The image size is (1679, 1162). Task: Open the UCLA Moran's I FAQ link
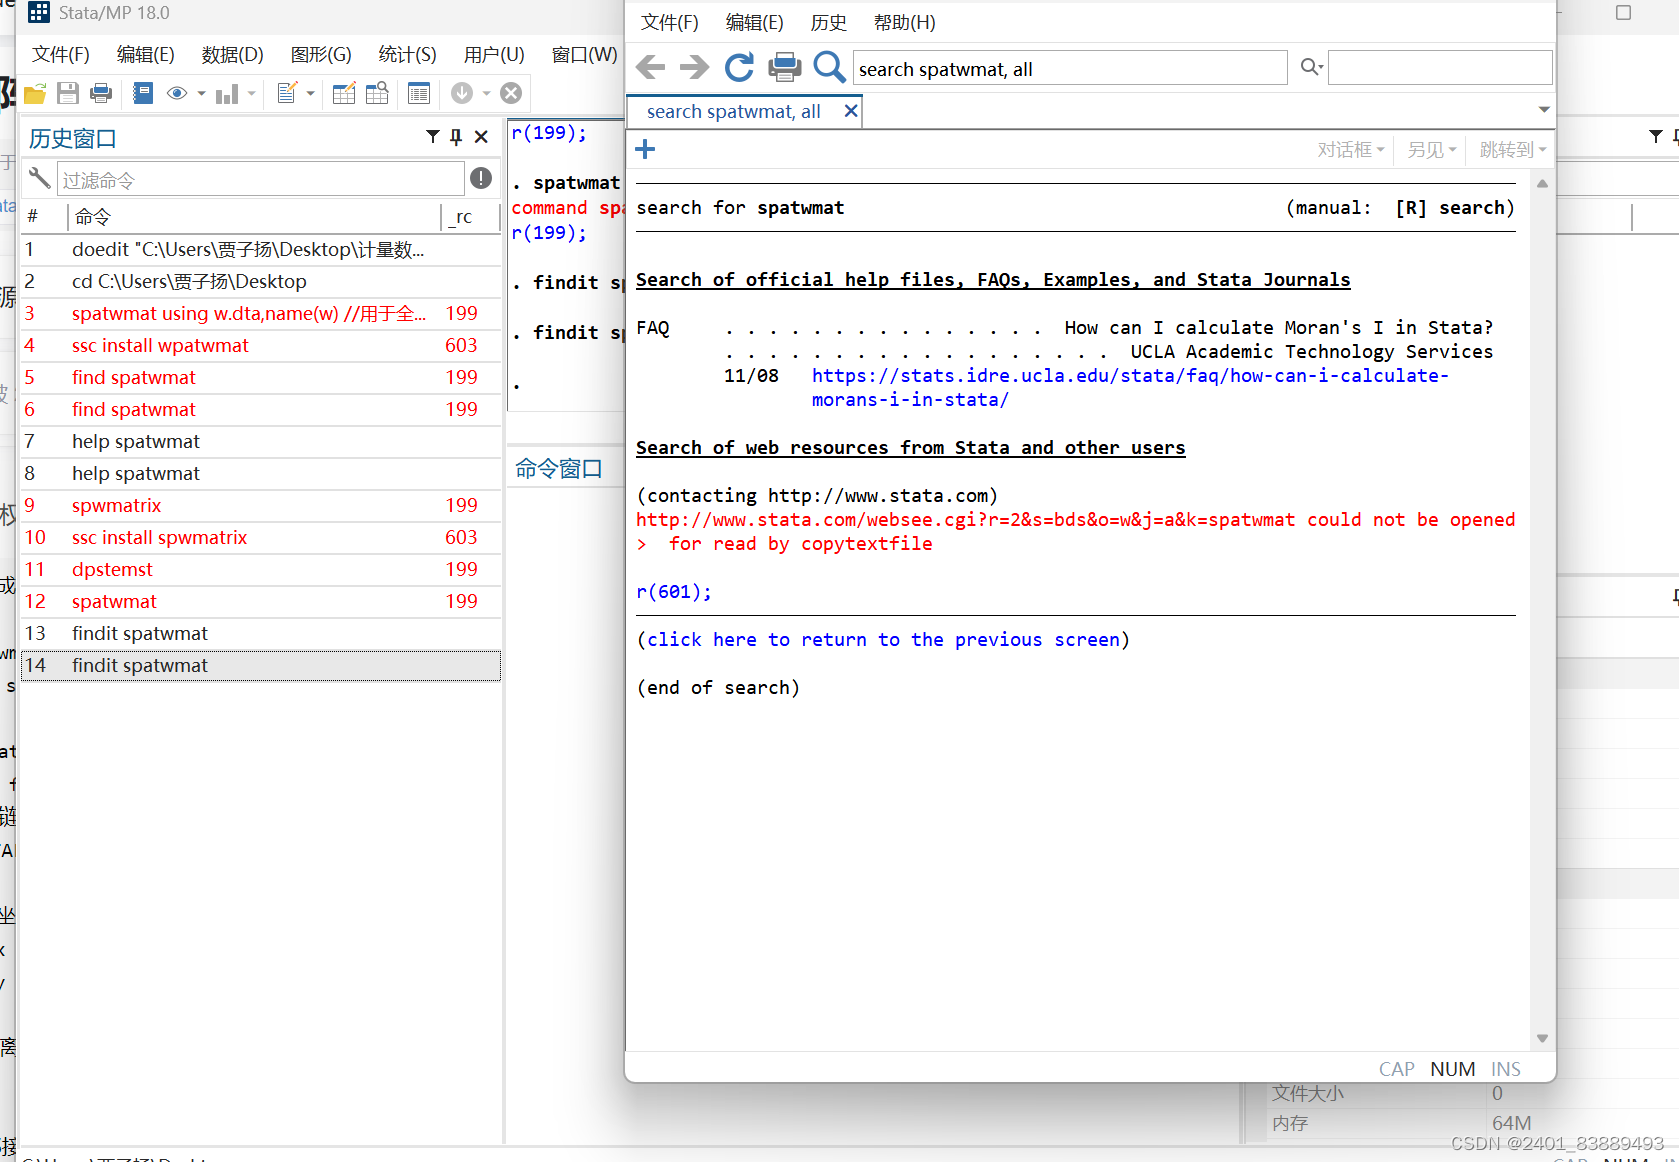coord(1130,387)
